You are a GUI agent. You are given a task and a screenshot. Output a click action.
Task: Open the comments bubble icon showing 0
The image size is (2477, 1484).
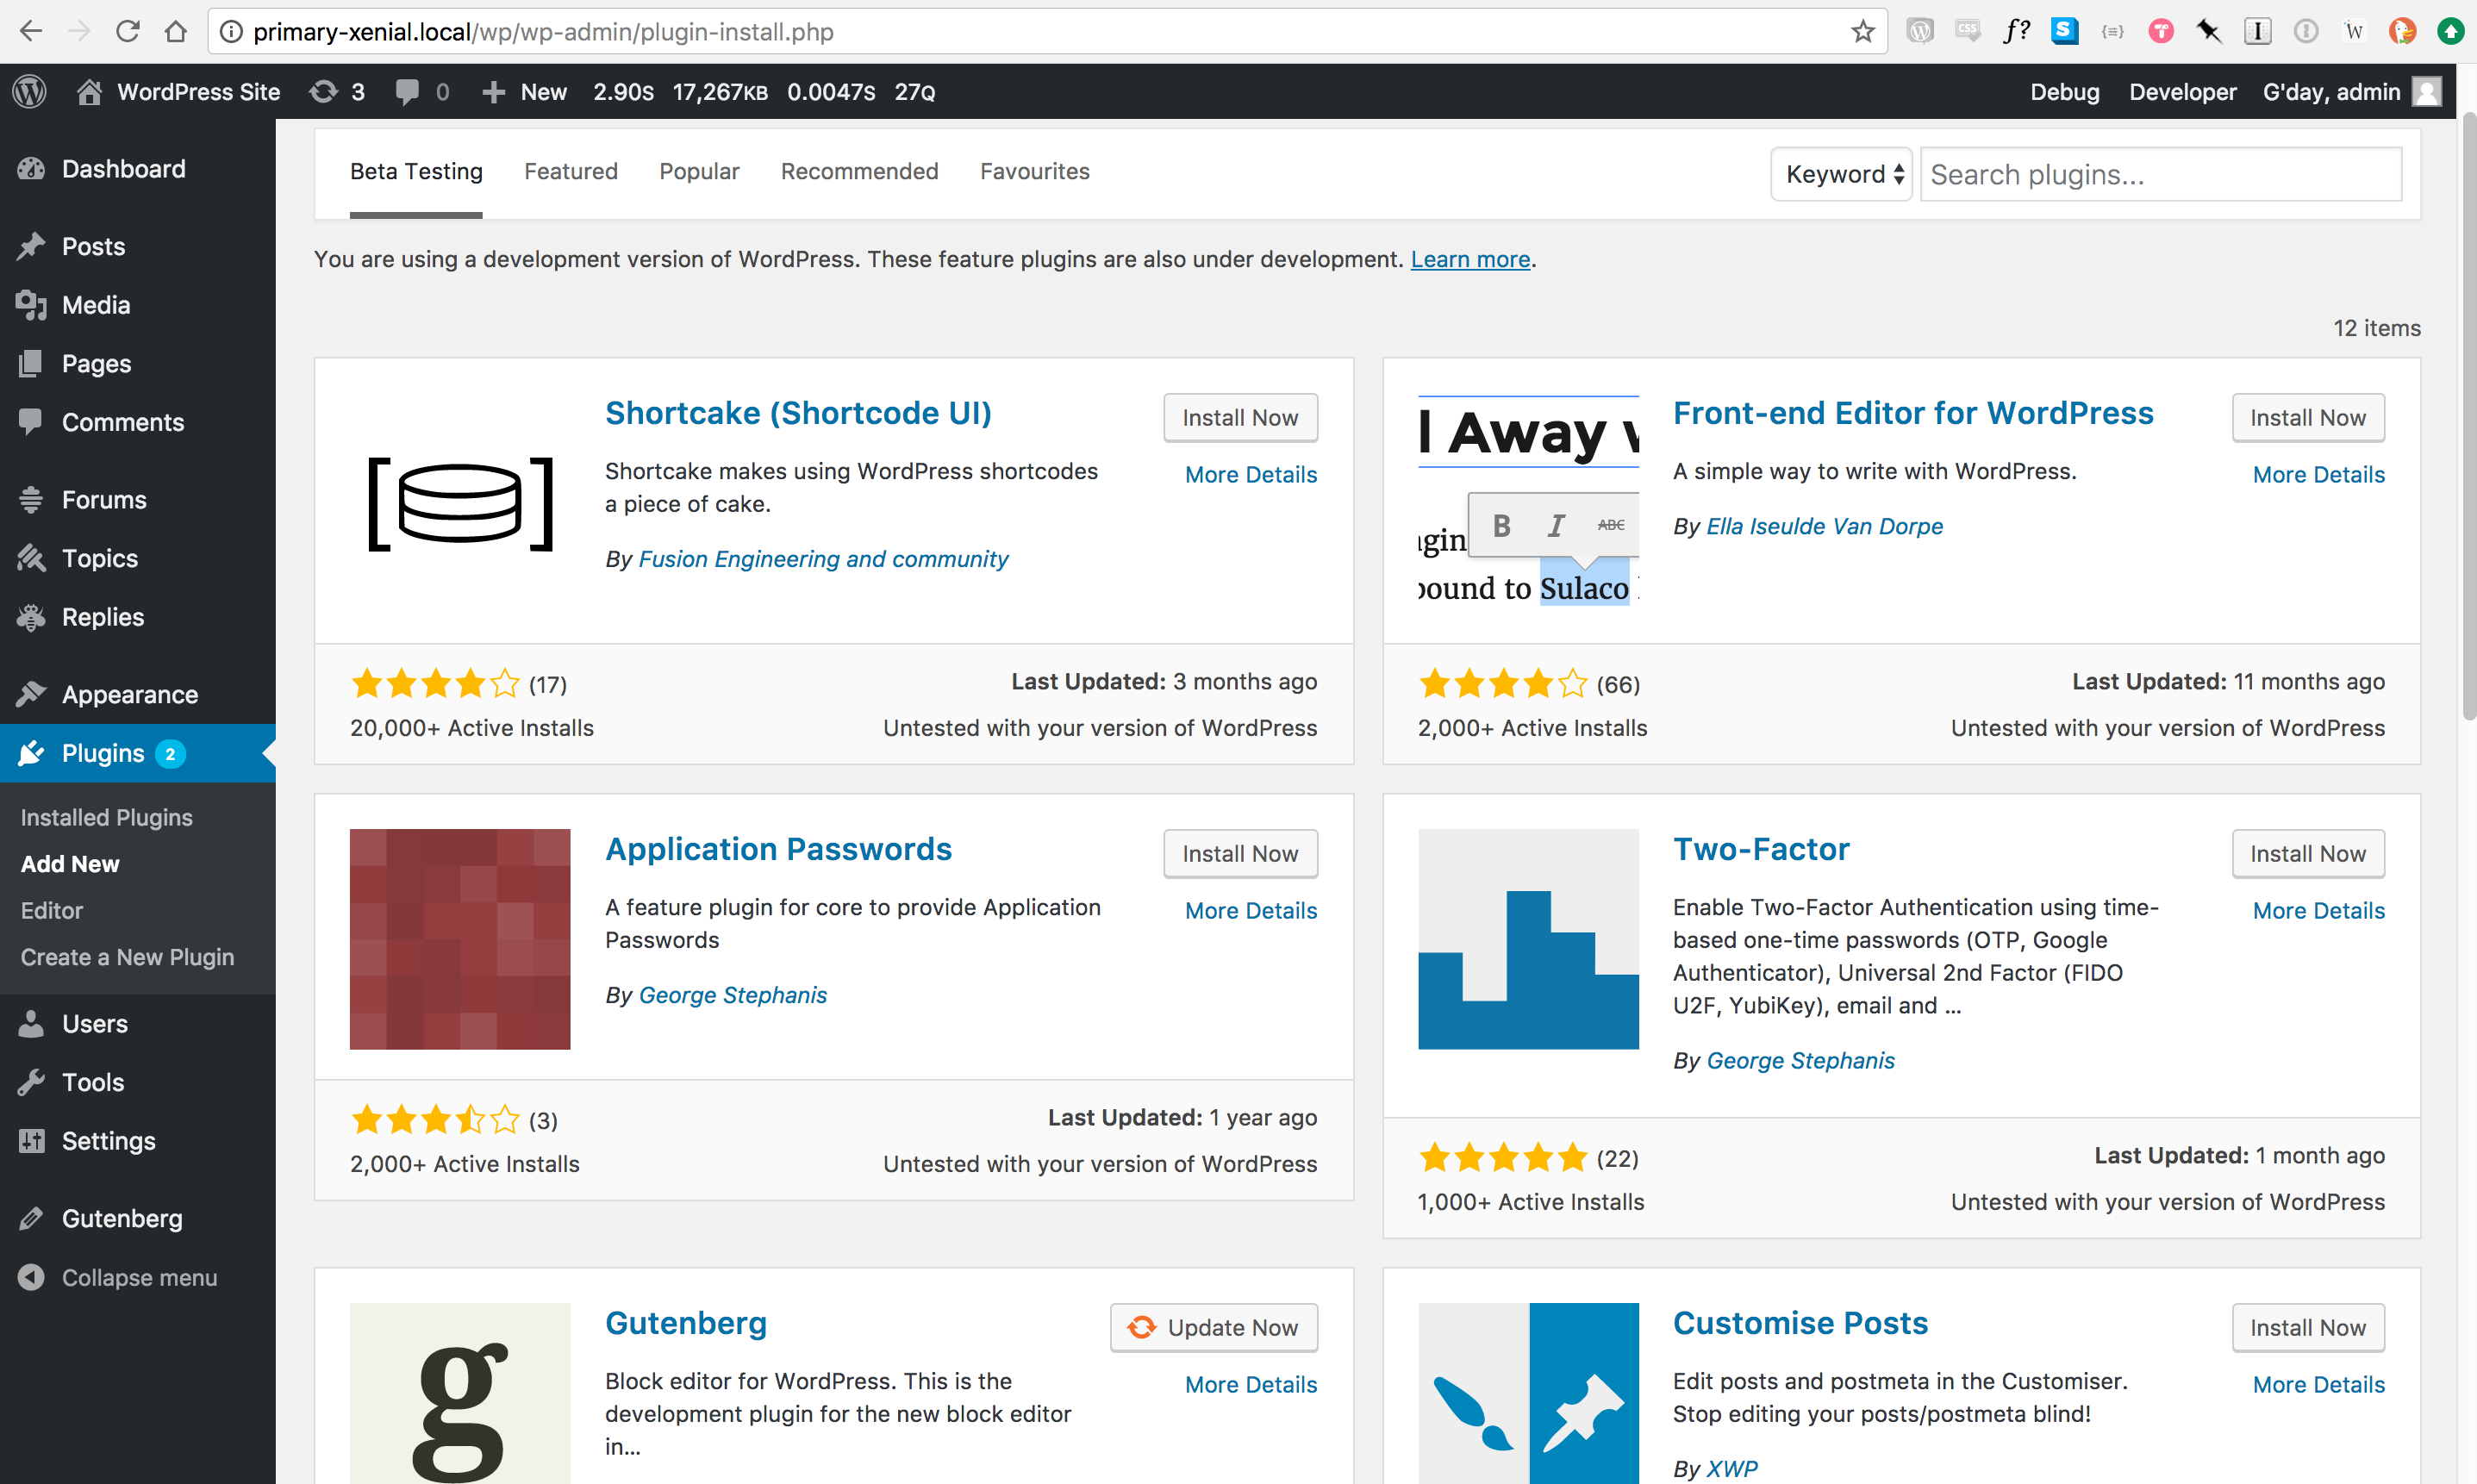click(422, 92)
